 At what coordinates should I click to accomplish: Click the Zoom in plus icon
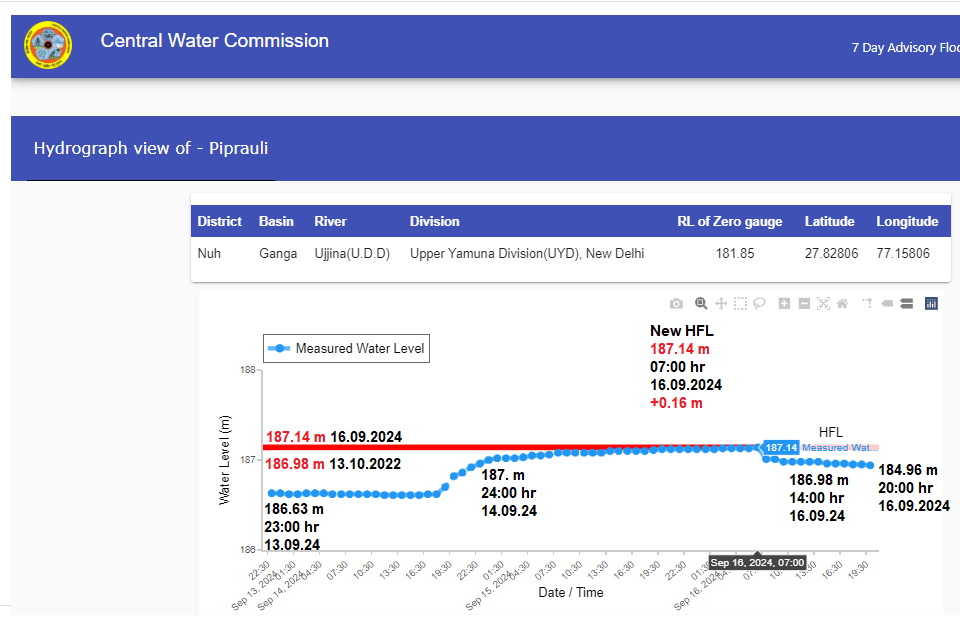[x=784, y=304]
